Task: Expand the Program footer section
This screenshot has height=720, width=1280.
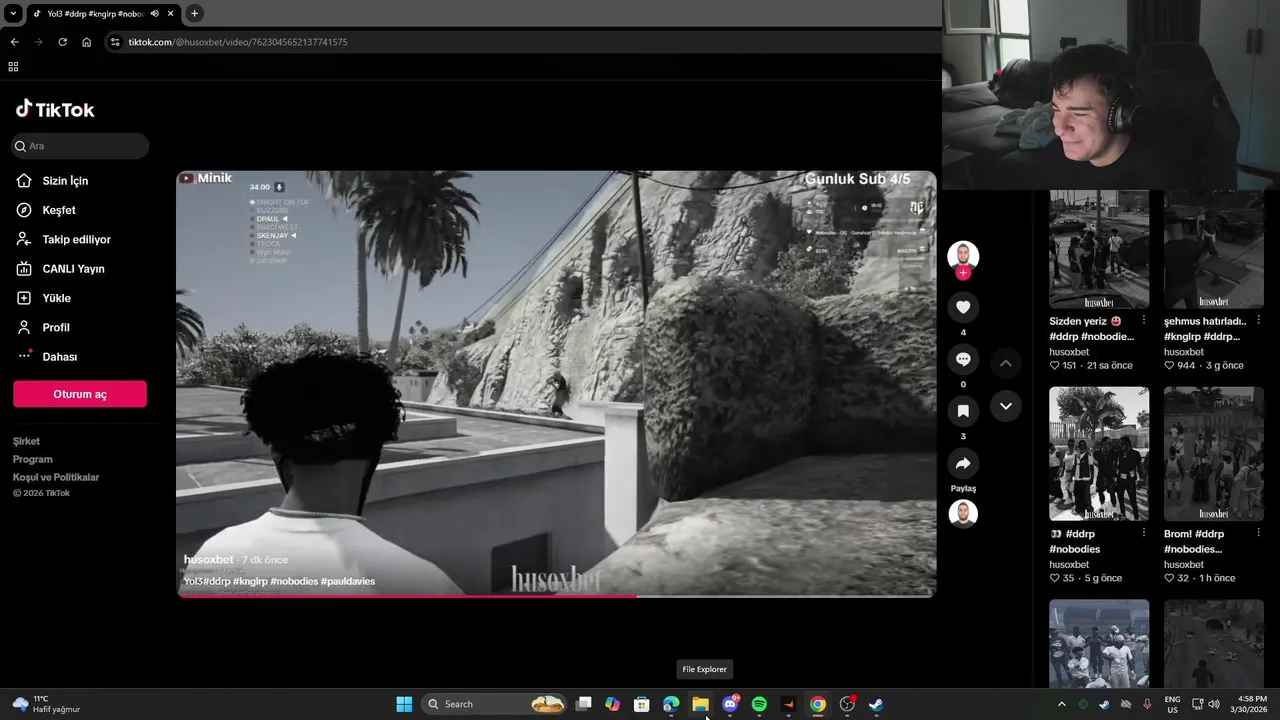Action: point(33,459)
